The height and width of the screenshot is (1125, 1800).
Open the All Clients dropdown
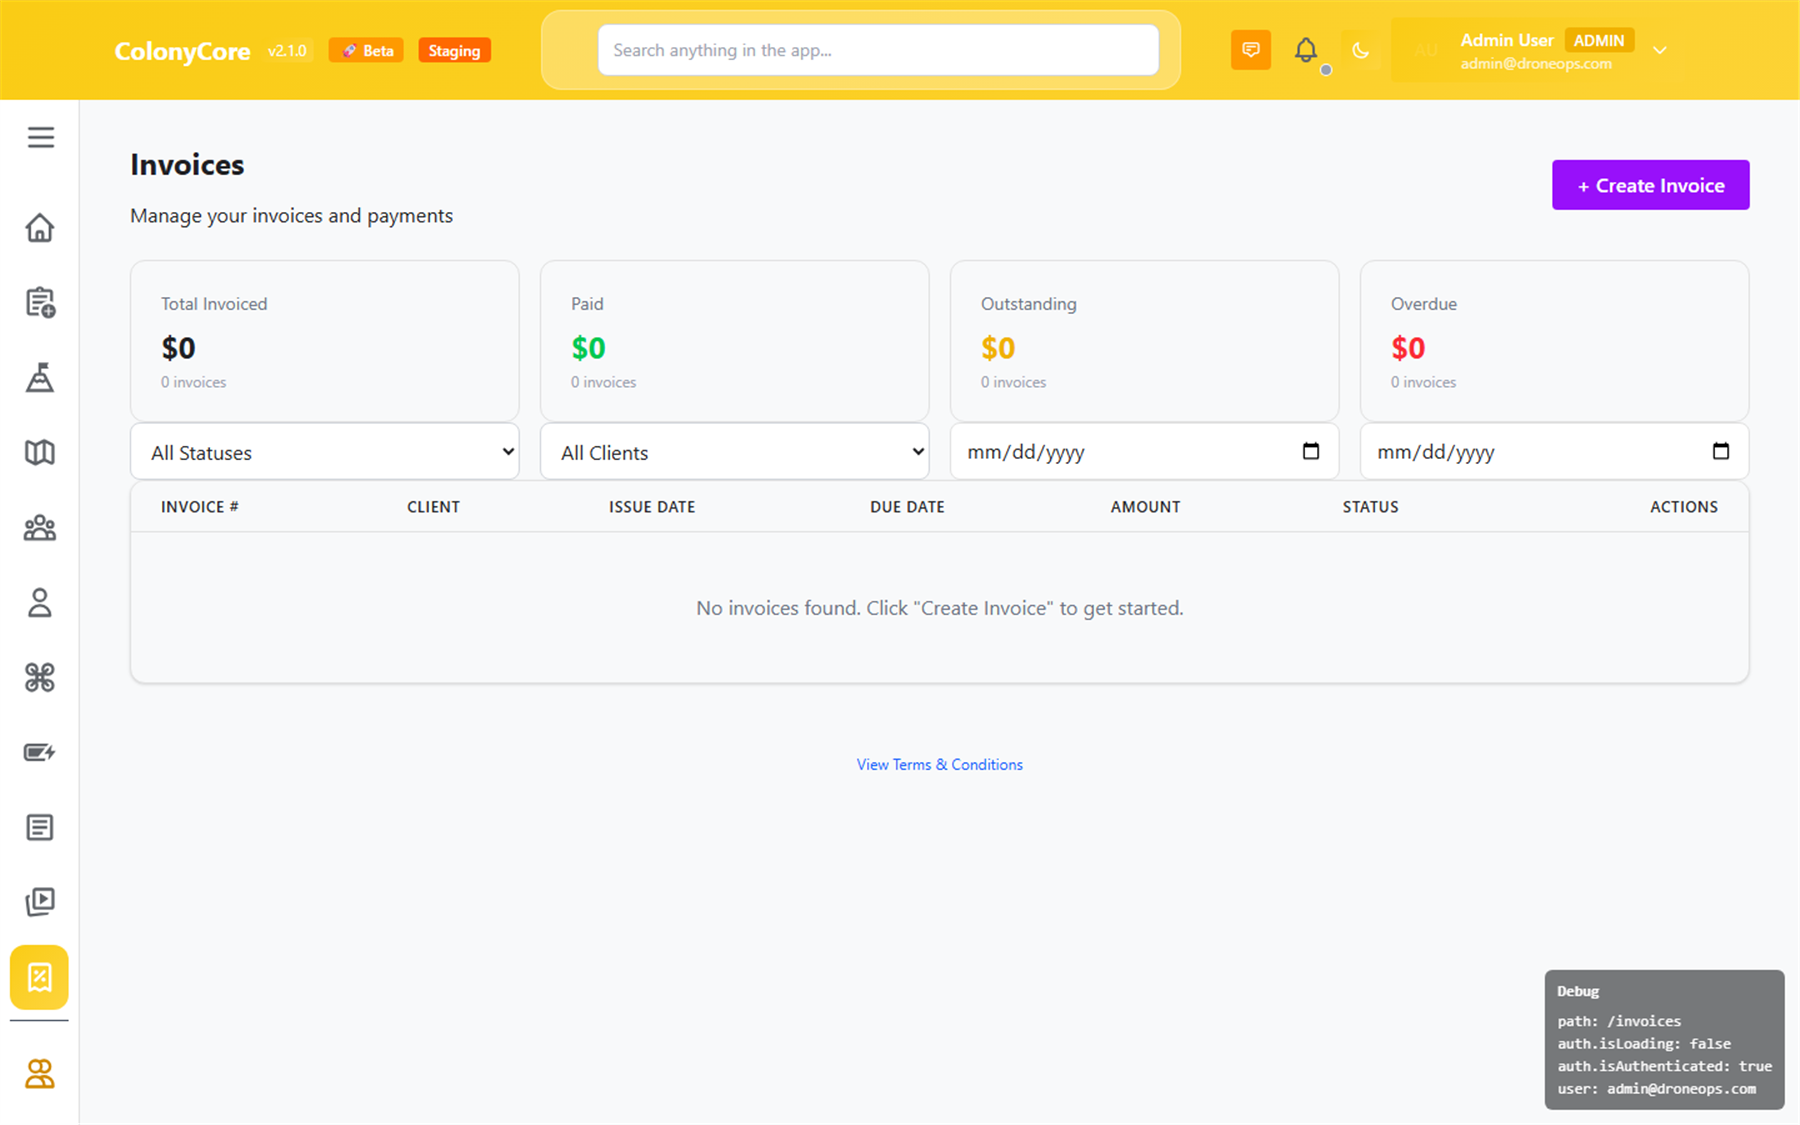pyautogui.click(x=734, y=452)
